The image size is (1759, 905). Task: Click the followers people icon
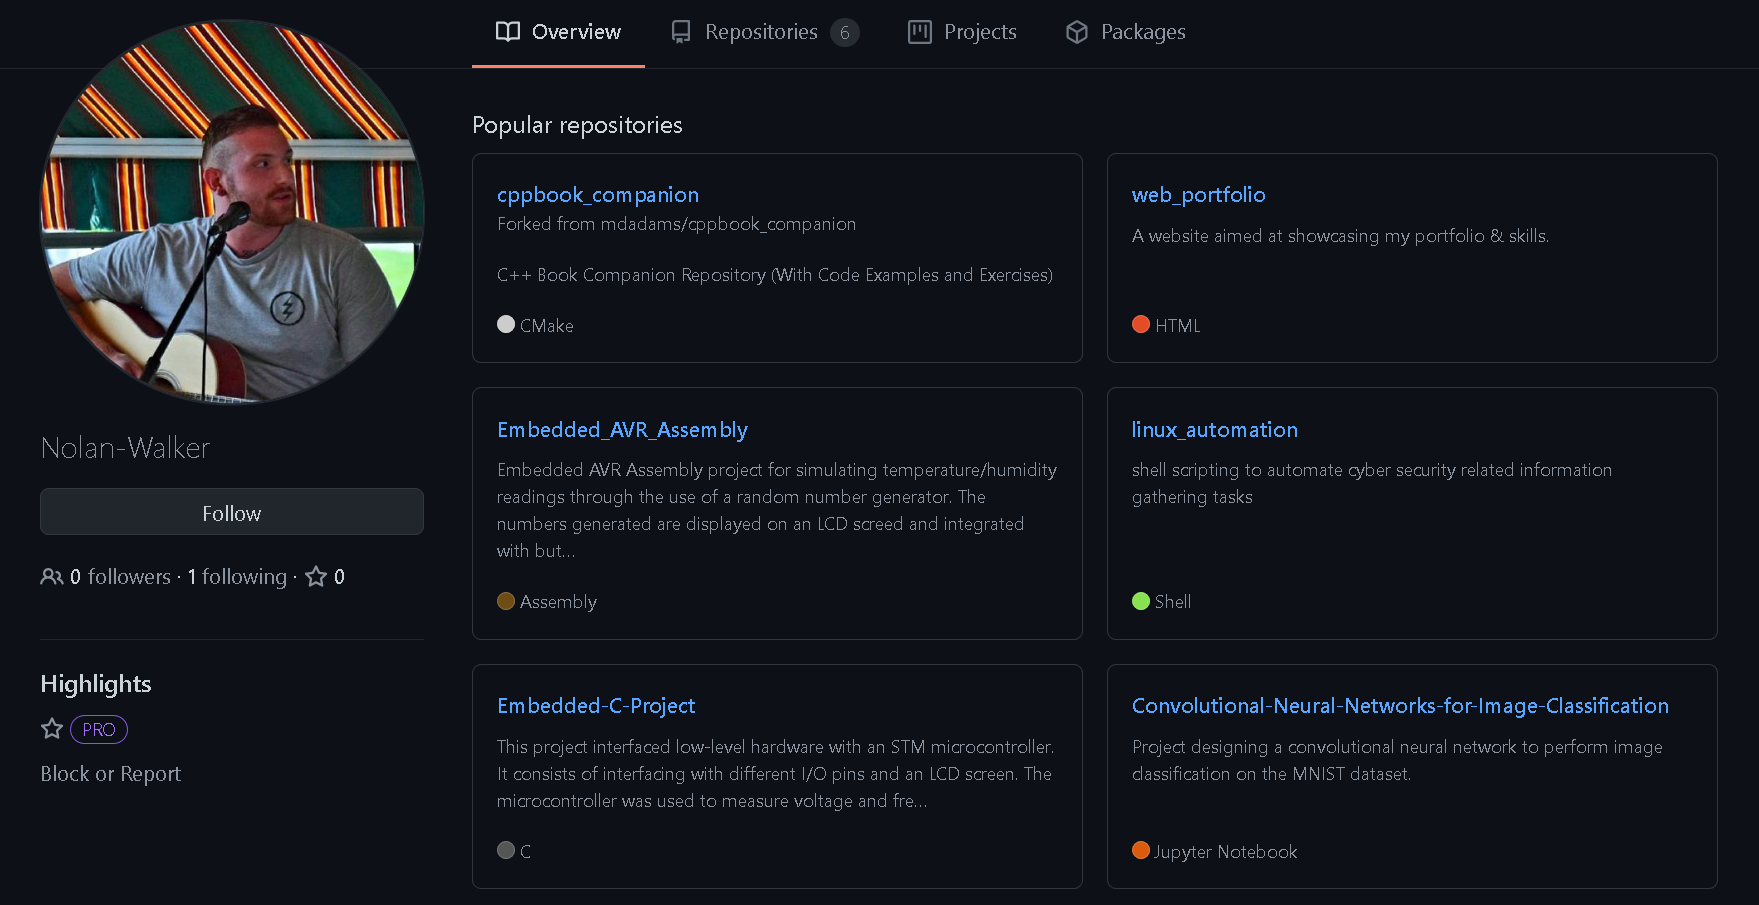(x=52, y=577)
